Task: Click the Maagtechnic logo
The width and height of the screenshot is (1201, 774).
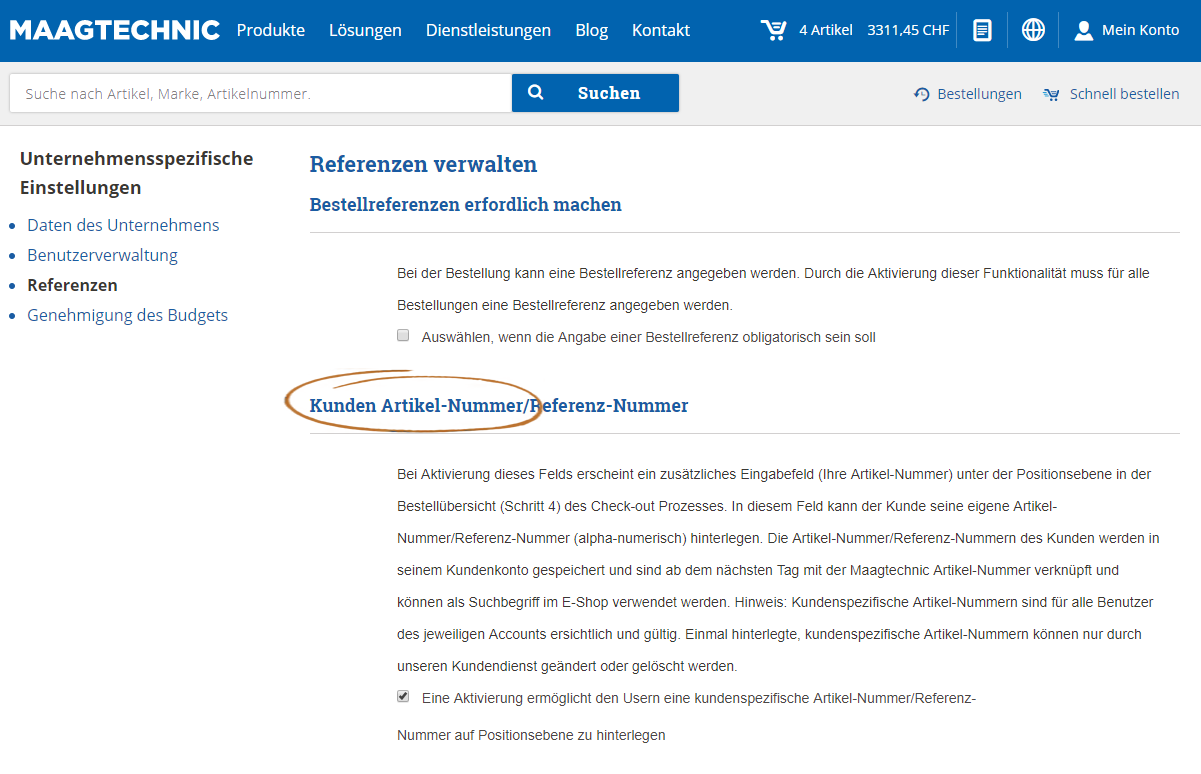Action: tap(115, 30)
